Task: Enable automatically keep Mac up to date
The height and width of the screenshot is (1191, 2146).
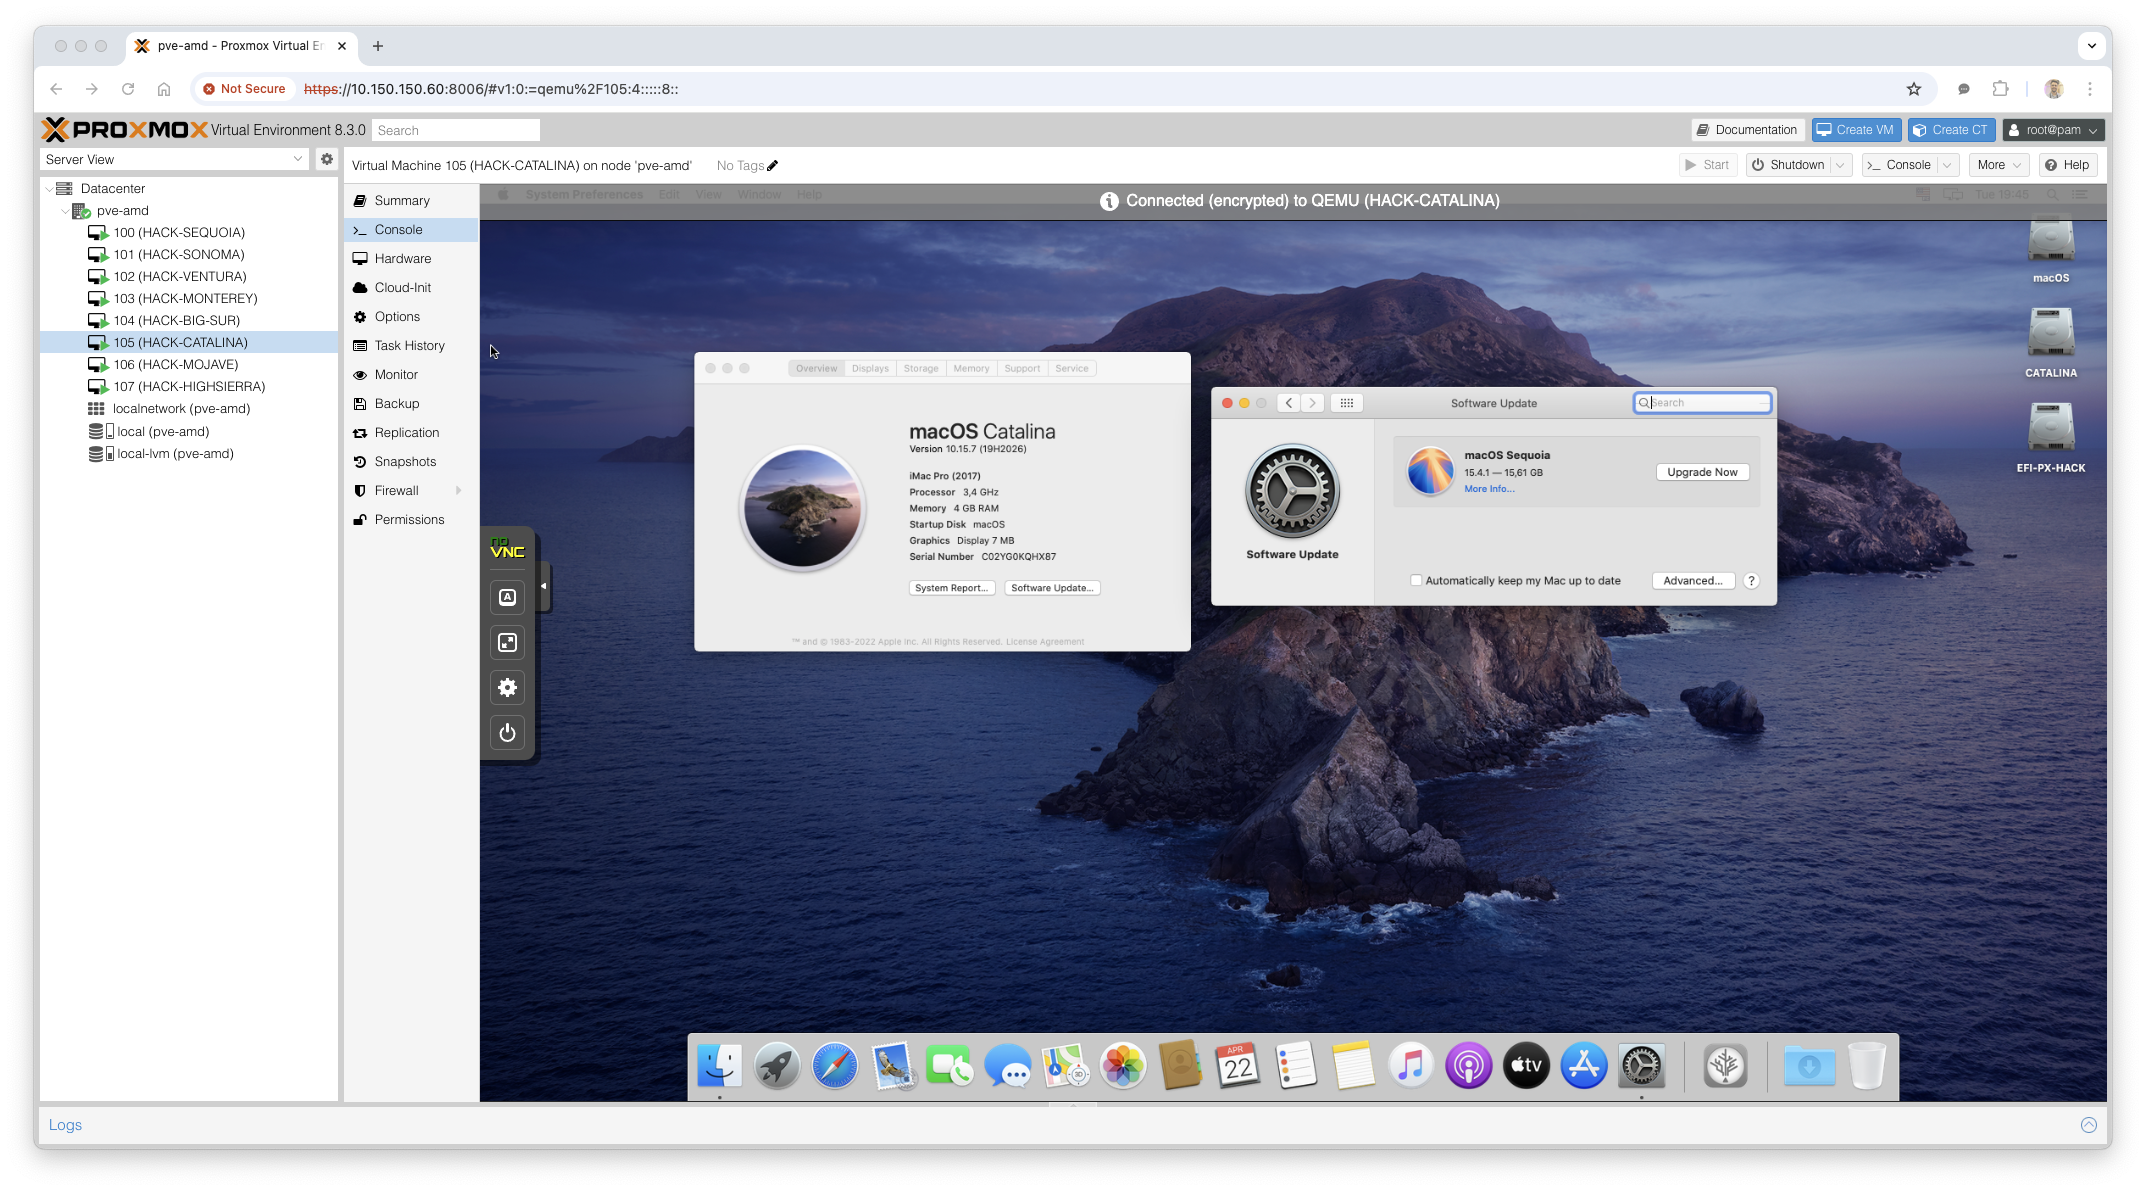Action: [x=1416, y=580]
